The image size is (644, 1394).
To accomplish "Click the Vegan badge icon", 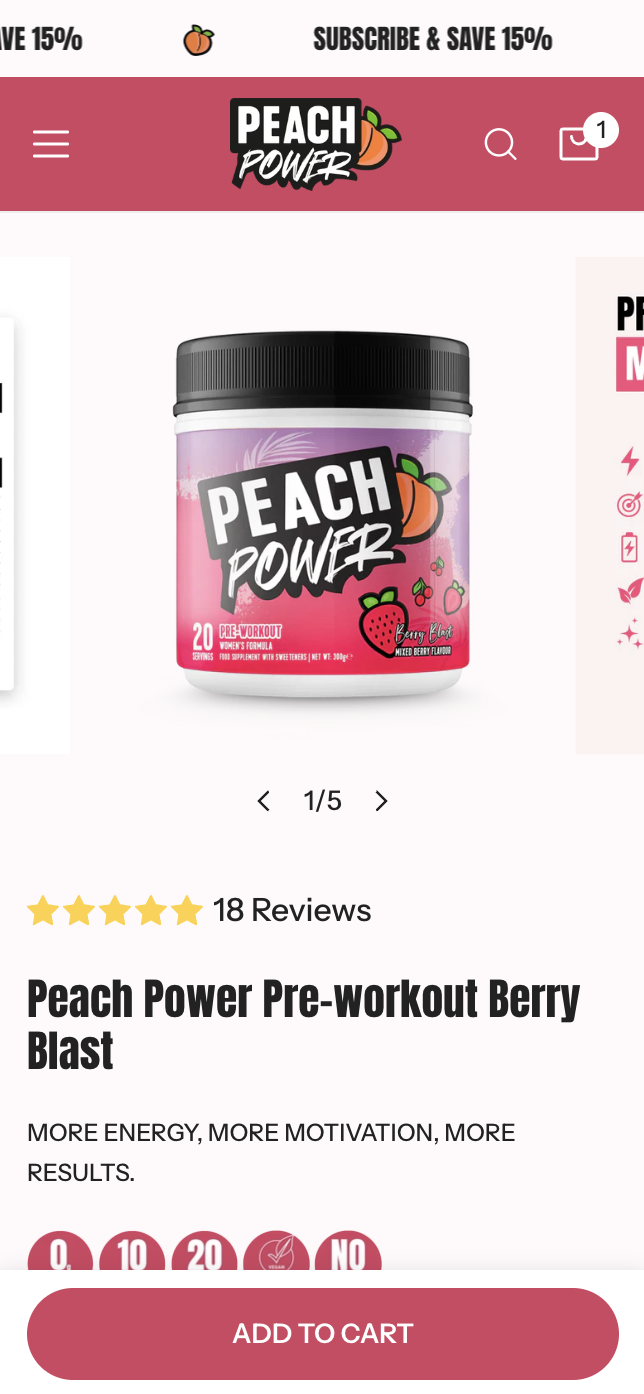I will point(276,1251).
